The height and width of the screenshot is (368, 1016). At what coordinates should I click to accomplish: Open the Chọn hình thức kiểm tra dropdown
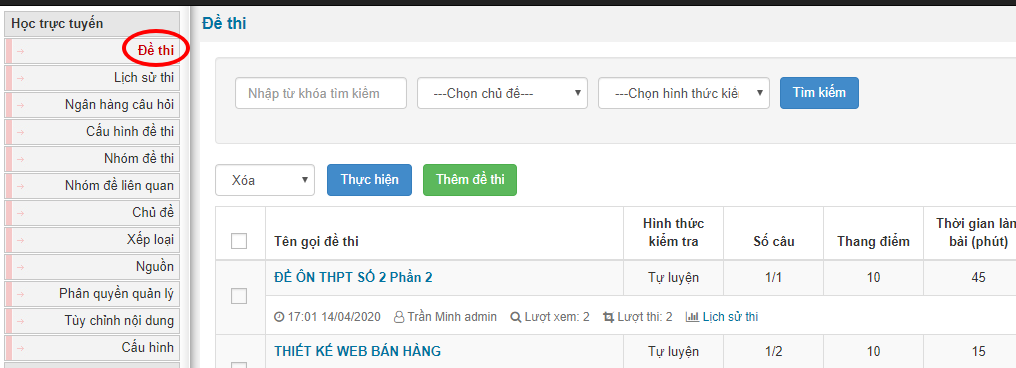click(684, 93)
